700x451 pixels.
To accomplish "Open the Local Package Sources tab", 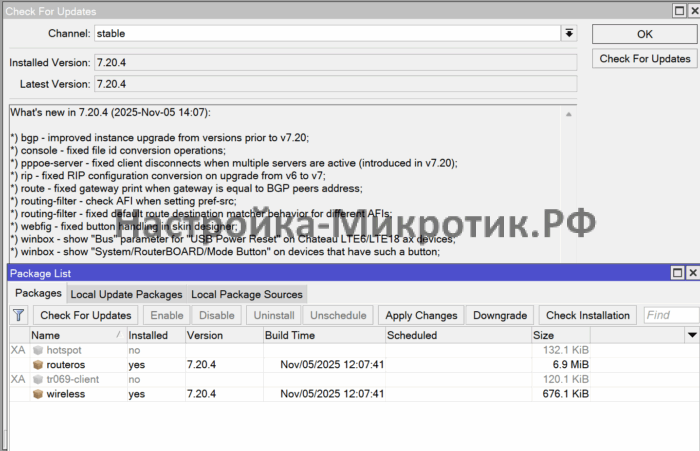I will click(246, 294).
